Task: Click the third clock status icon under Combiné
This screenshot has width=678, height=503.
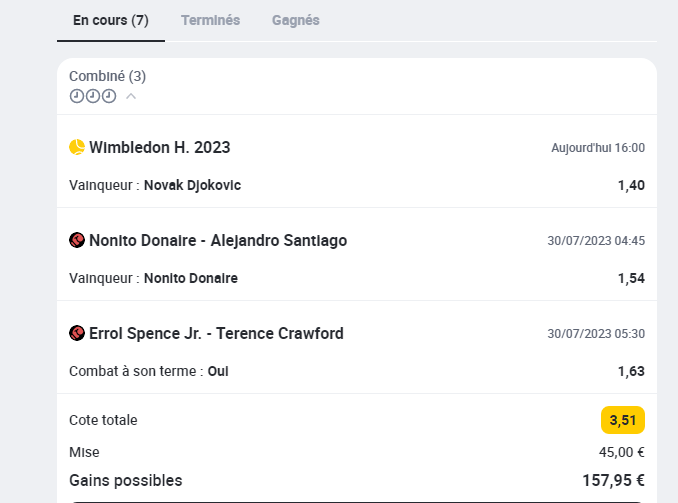Action: coord(109,96)
